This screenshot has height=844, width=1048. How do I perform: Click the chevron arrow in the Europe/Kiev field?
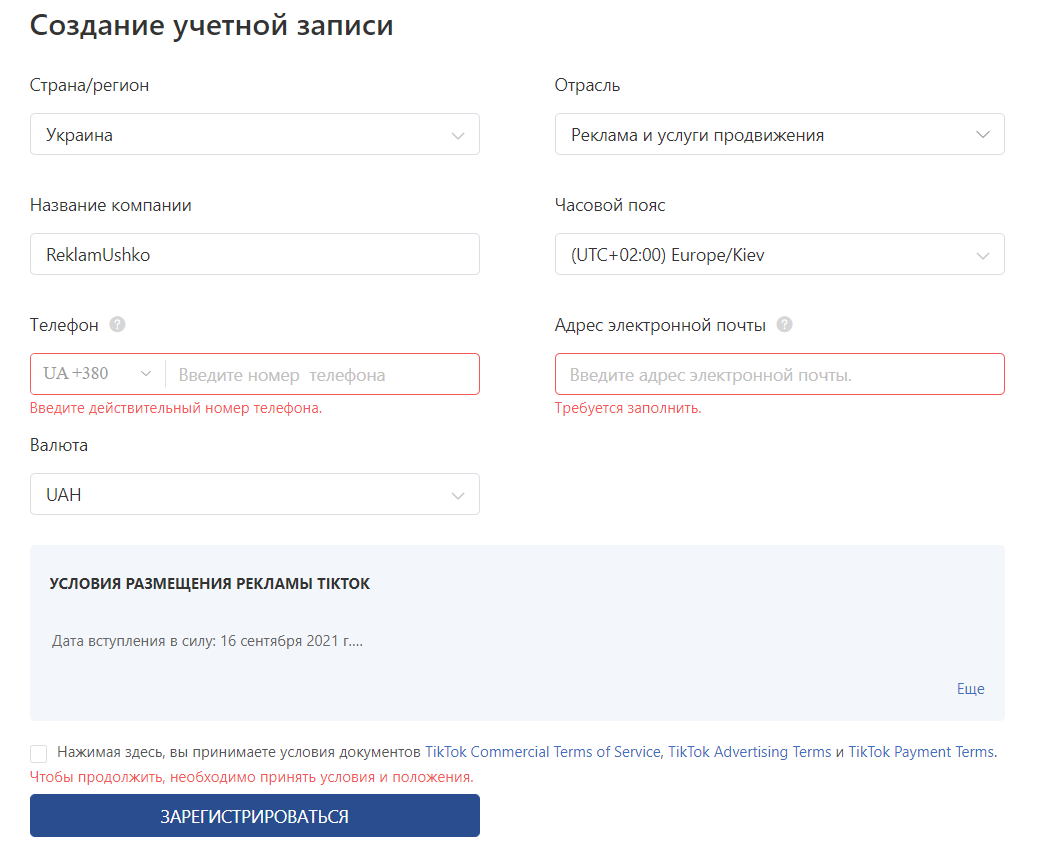[983, 255]
